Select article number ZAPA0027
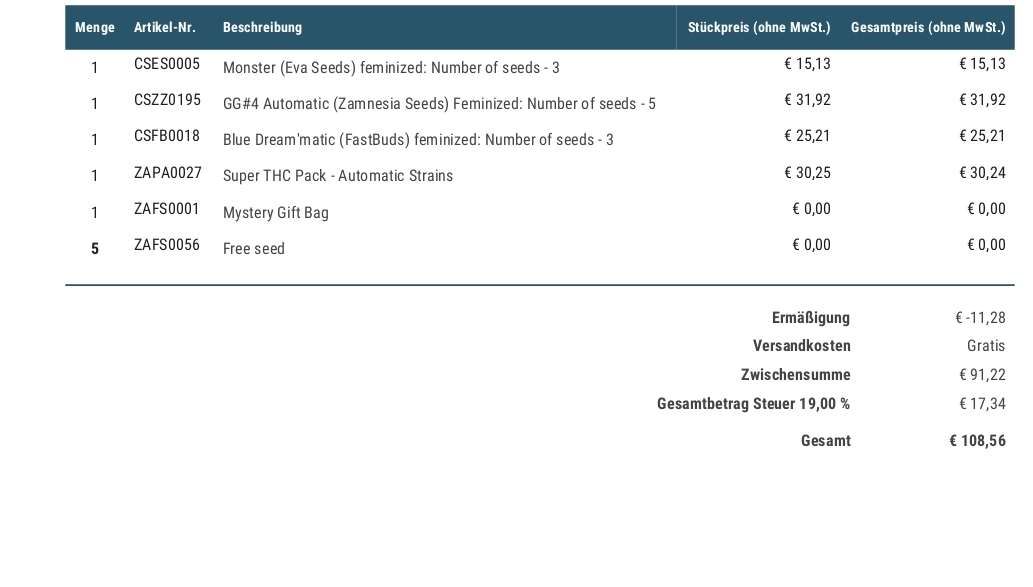The height and width of the screenshot is (587, 1033). coord(168,173)
